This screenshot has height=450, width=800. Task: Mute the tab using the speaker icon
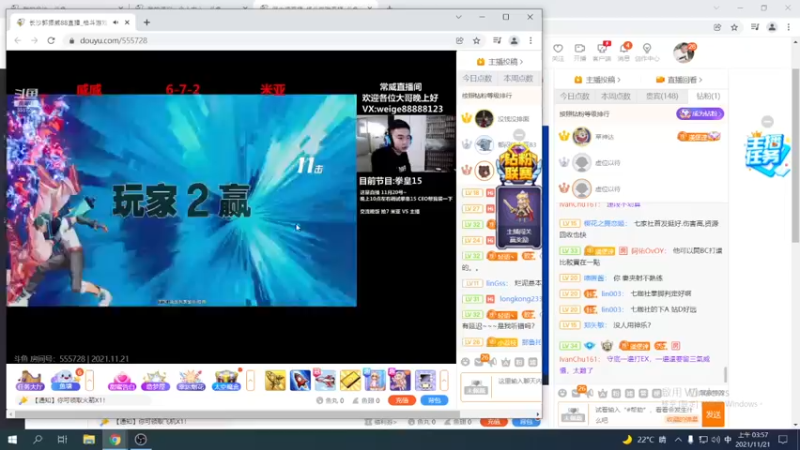pyautogui.click(x=116, y=22)
